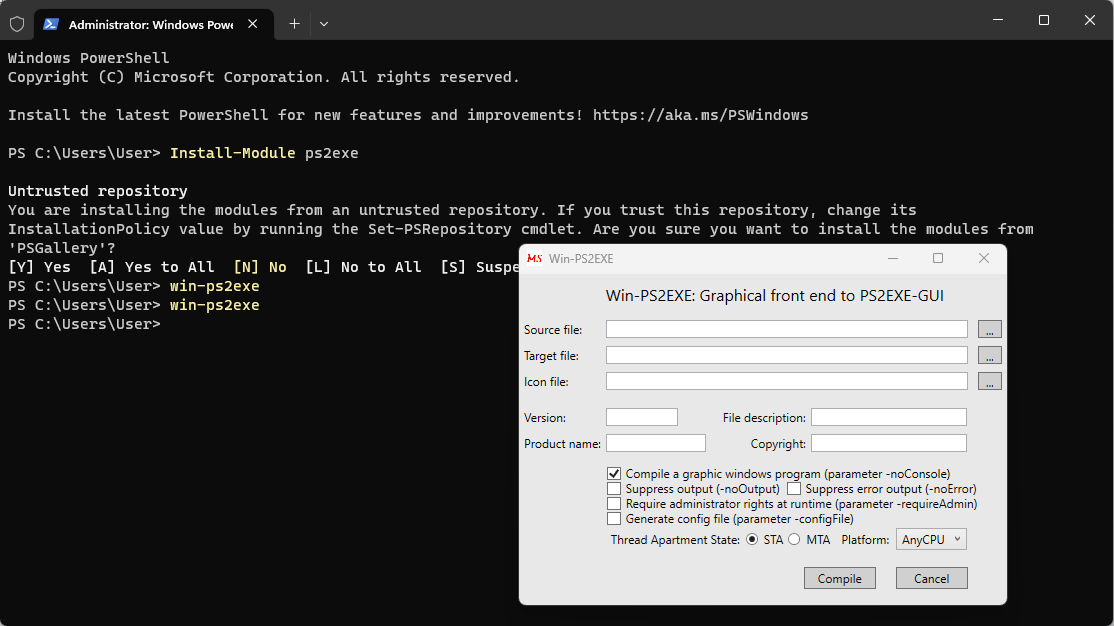Click the 'Install-Module' command text in terminal
This screenshot has width=1114, height=626.
(x=232, y=153)
